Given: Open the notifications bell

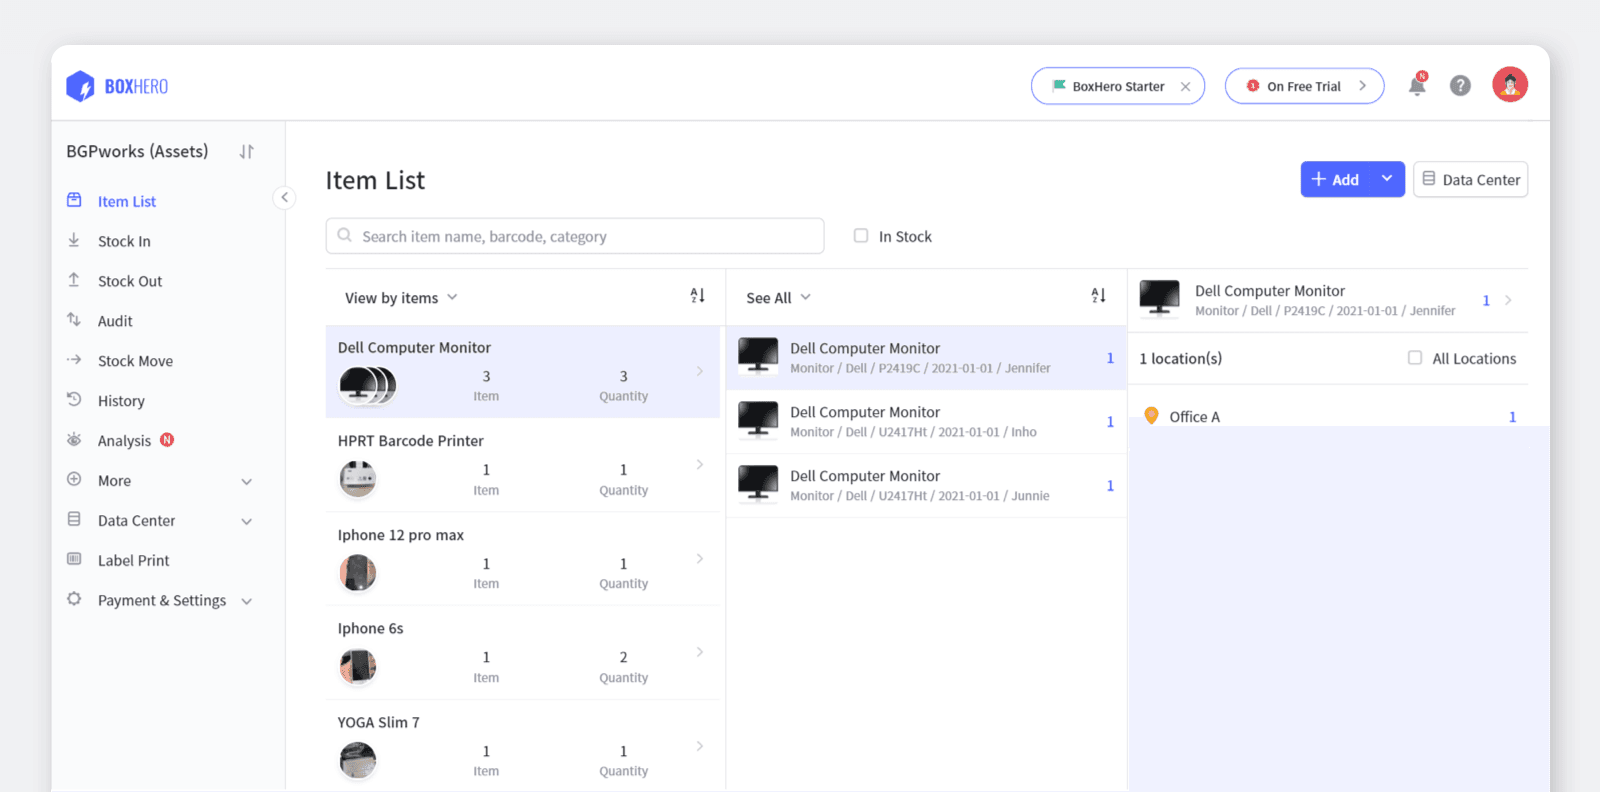Looking at the screenshot, I should (x=1417, y=86).
